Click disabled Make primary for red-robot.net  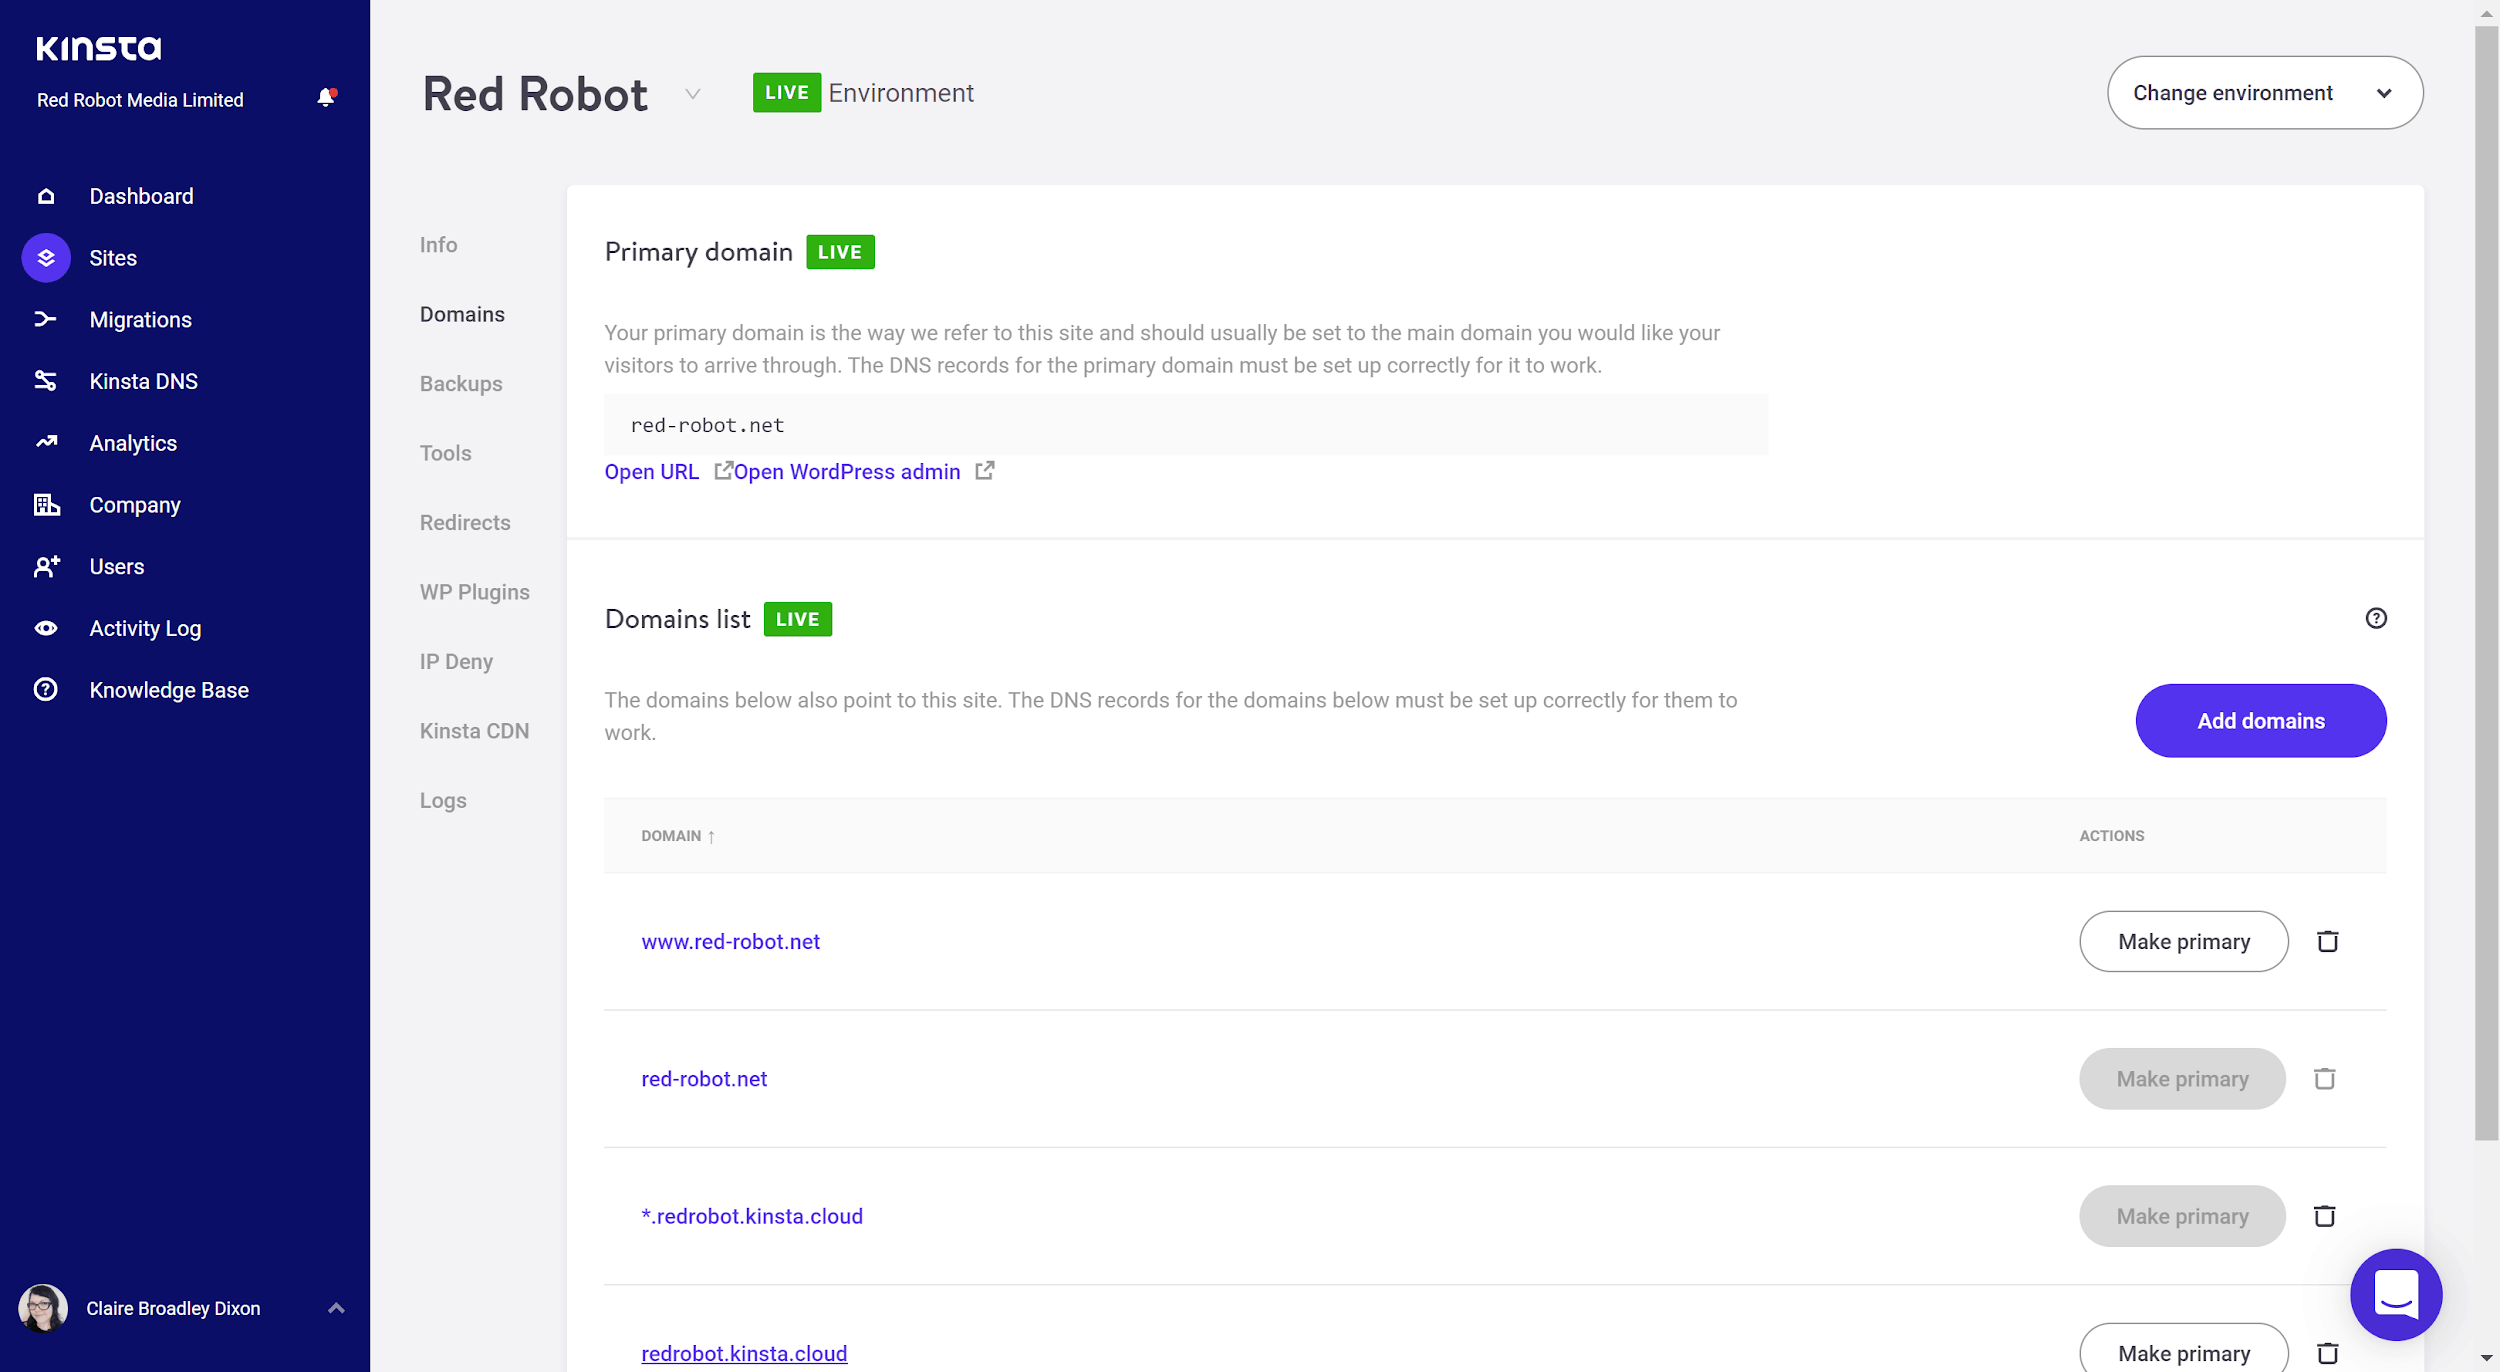pos(2182,1079)
